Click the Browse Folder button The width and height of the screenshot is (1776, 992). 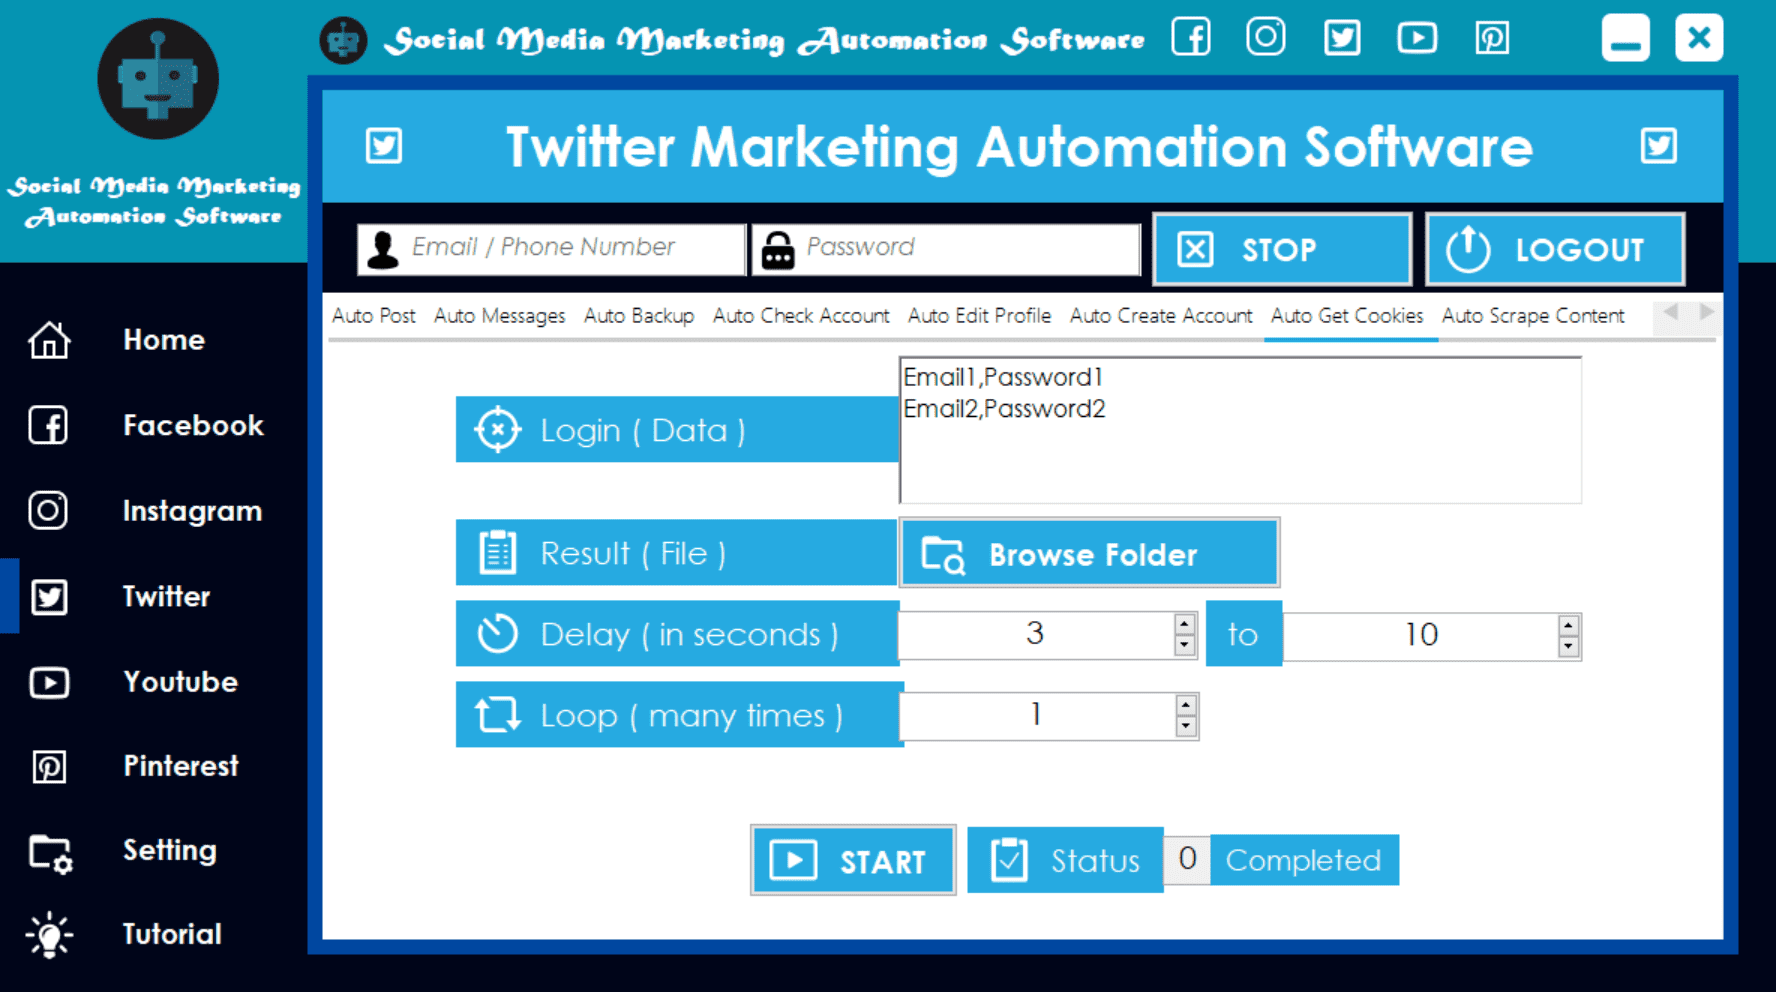pos(1090,553)
